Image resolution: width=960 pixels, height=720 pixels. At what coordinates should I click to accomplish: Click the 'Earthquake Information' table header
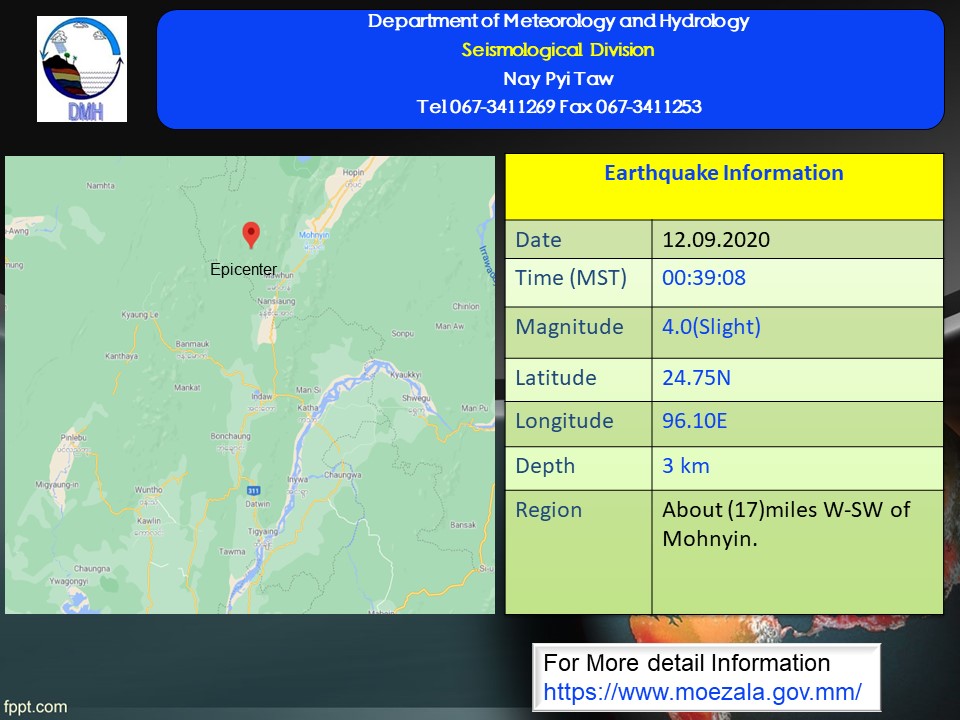(x=724, y=173)
